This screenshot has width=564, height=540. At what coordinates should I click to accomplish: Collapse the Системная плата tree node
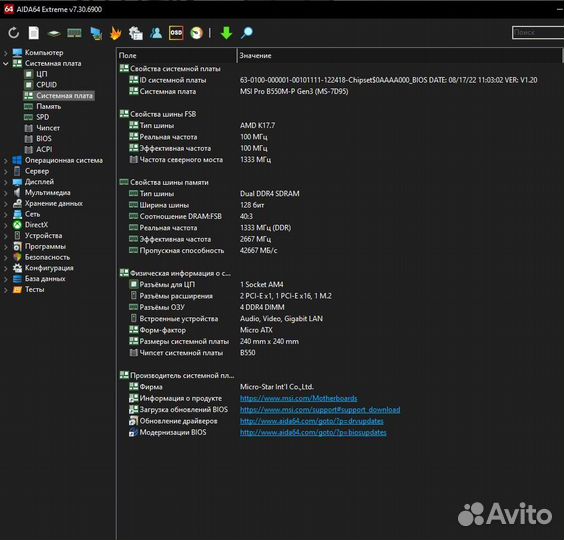[x=5, y=64]
